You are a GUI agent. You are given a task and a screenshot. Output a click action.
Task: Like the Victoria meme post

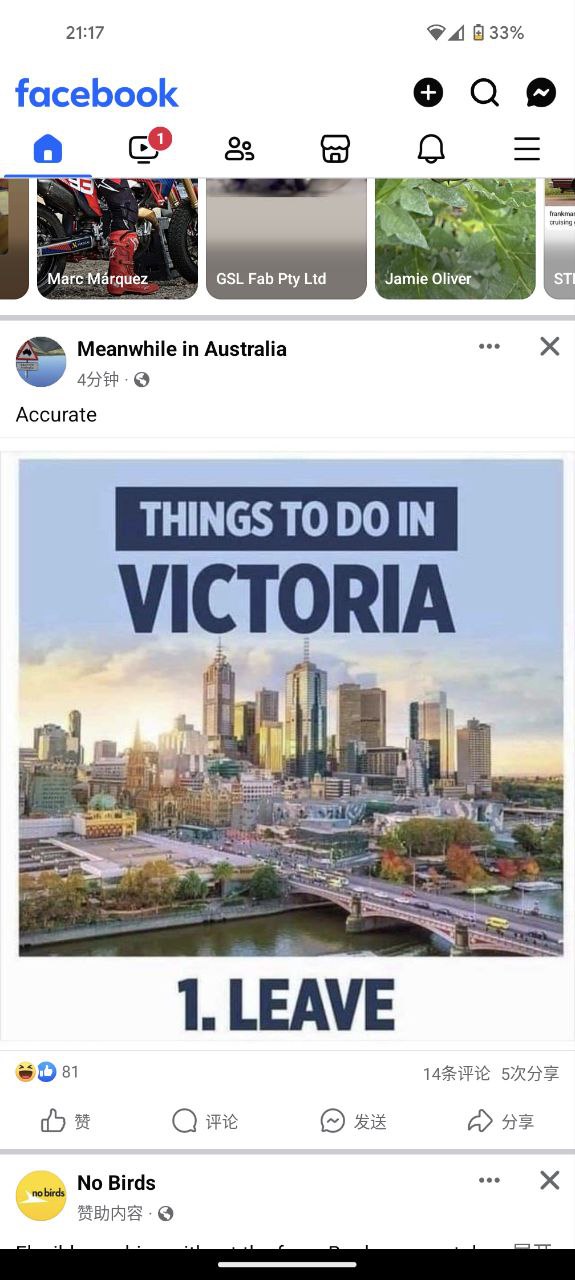(x=66, y=1121)
